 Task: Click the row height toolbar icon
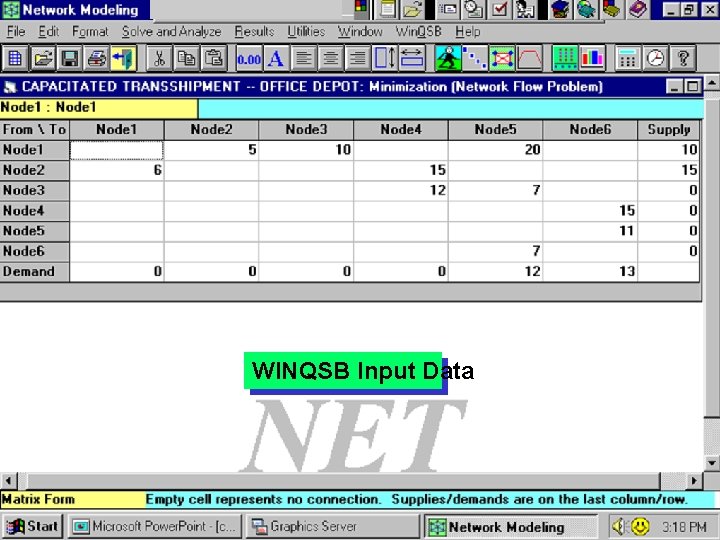(384, 58)
